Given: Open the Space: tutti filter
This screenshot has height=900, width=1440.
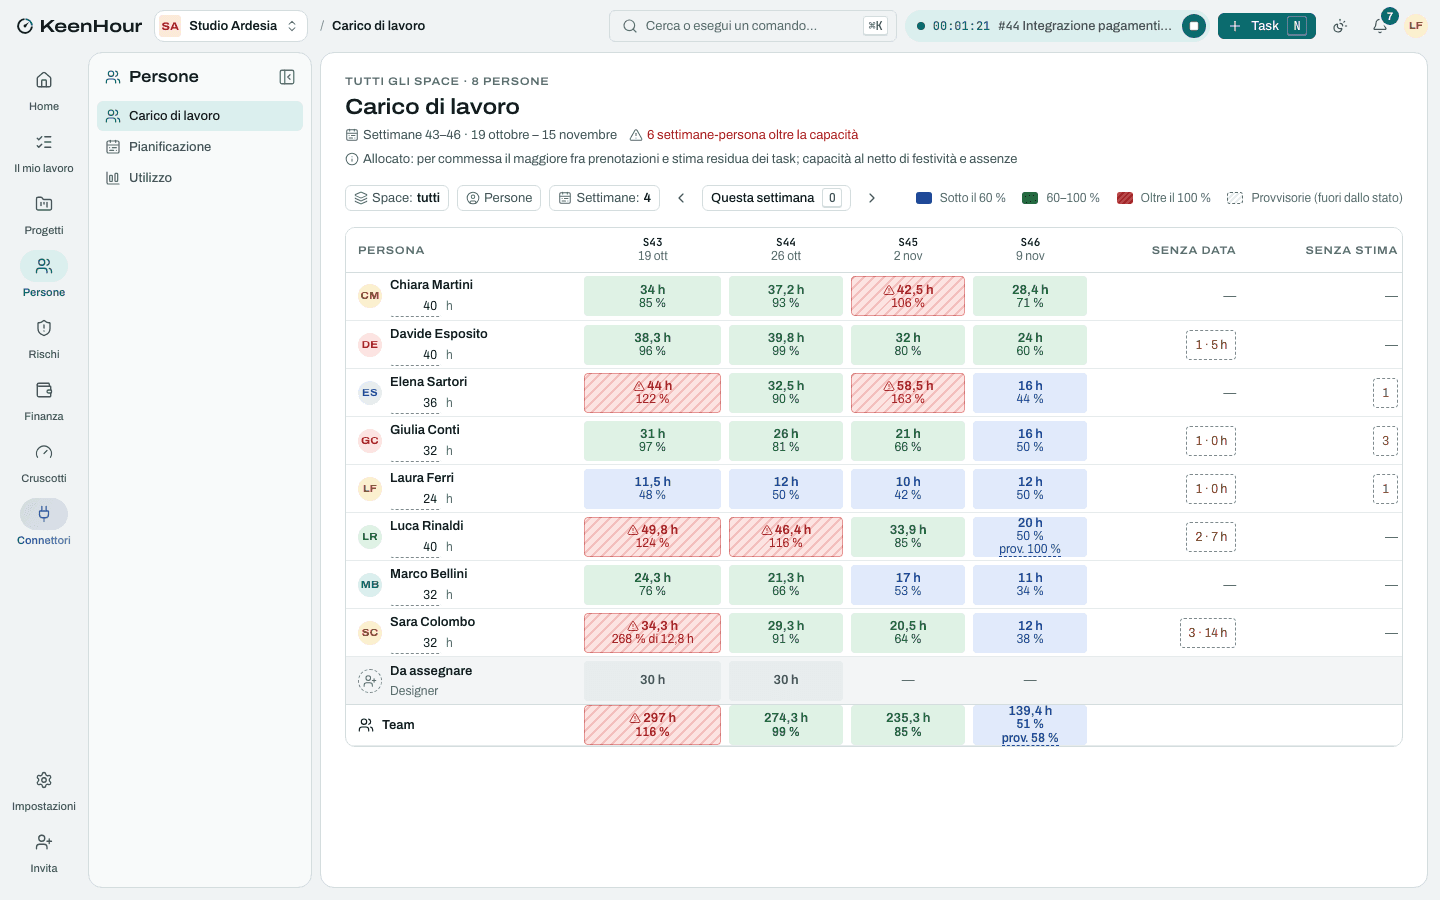Looking at the screenshot, I should click(397, 198).
